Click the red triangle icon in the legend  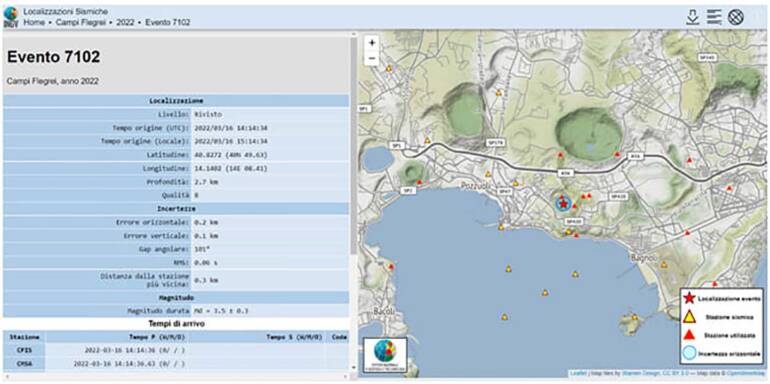point(689,335)
